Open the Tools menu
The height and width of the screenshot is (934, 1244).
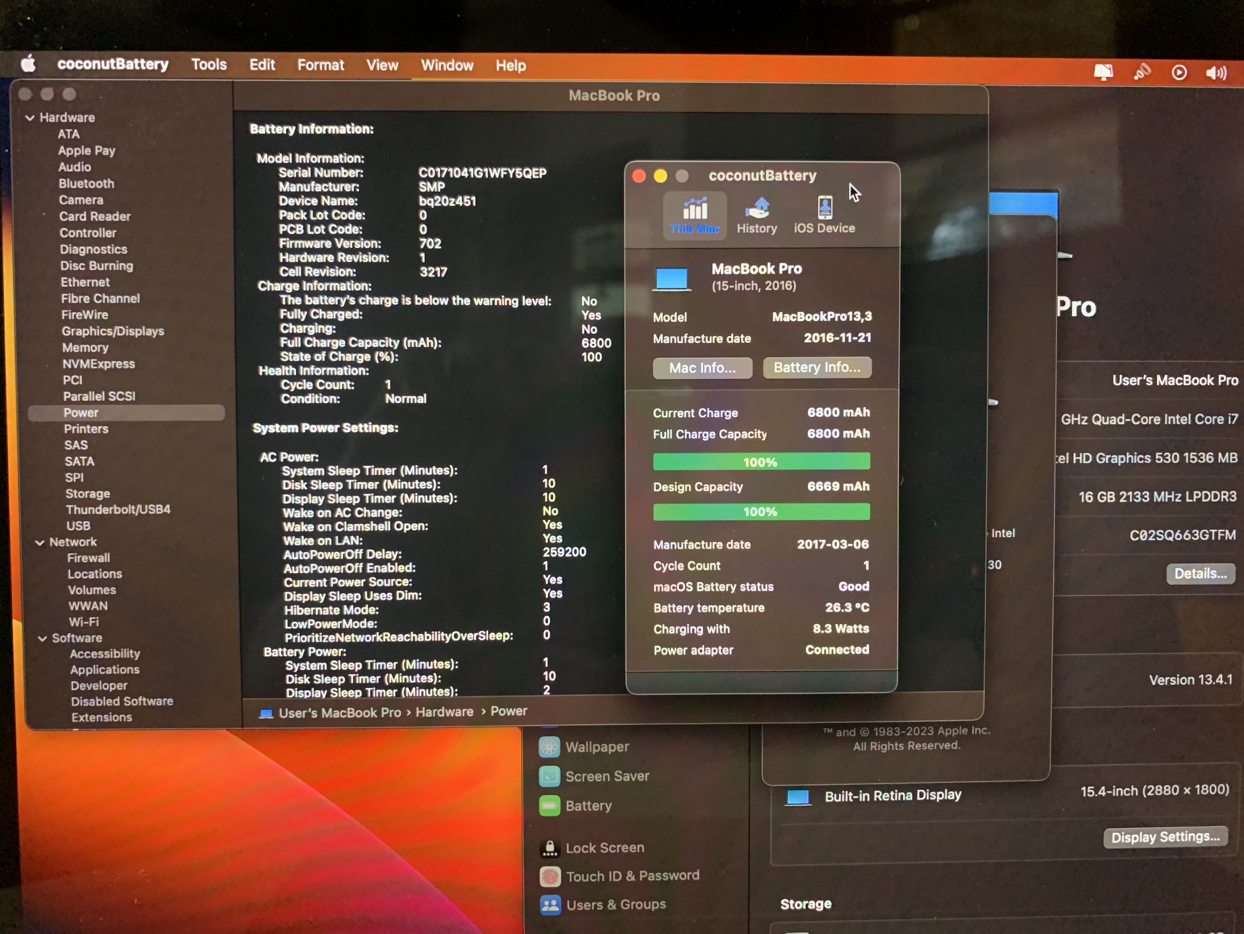click(x=209, y=65)
